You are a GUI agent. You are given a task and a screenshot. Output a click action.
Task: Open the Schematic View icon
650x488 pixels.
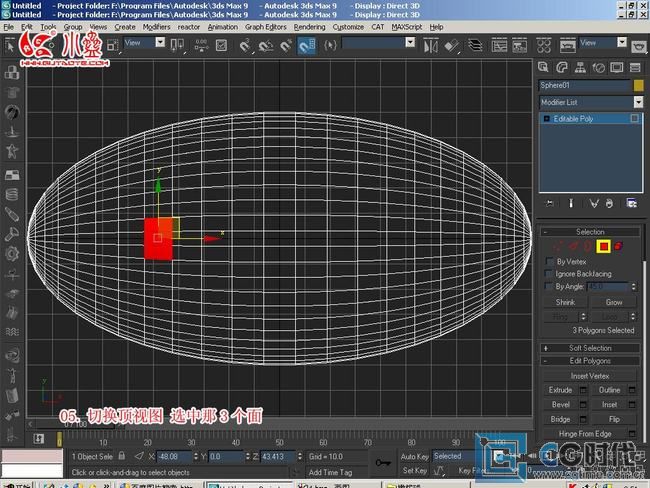click(519, 45)
